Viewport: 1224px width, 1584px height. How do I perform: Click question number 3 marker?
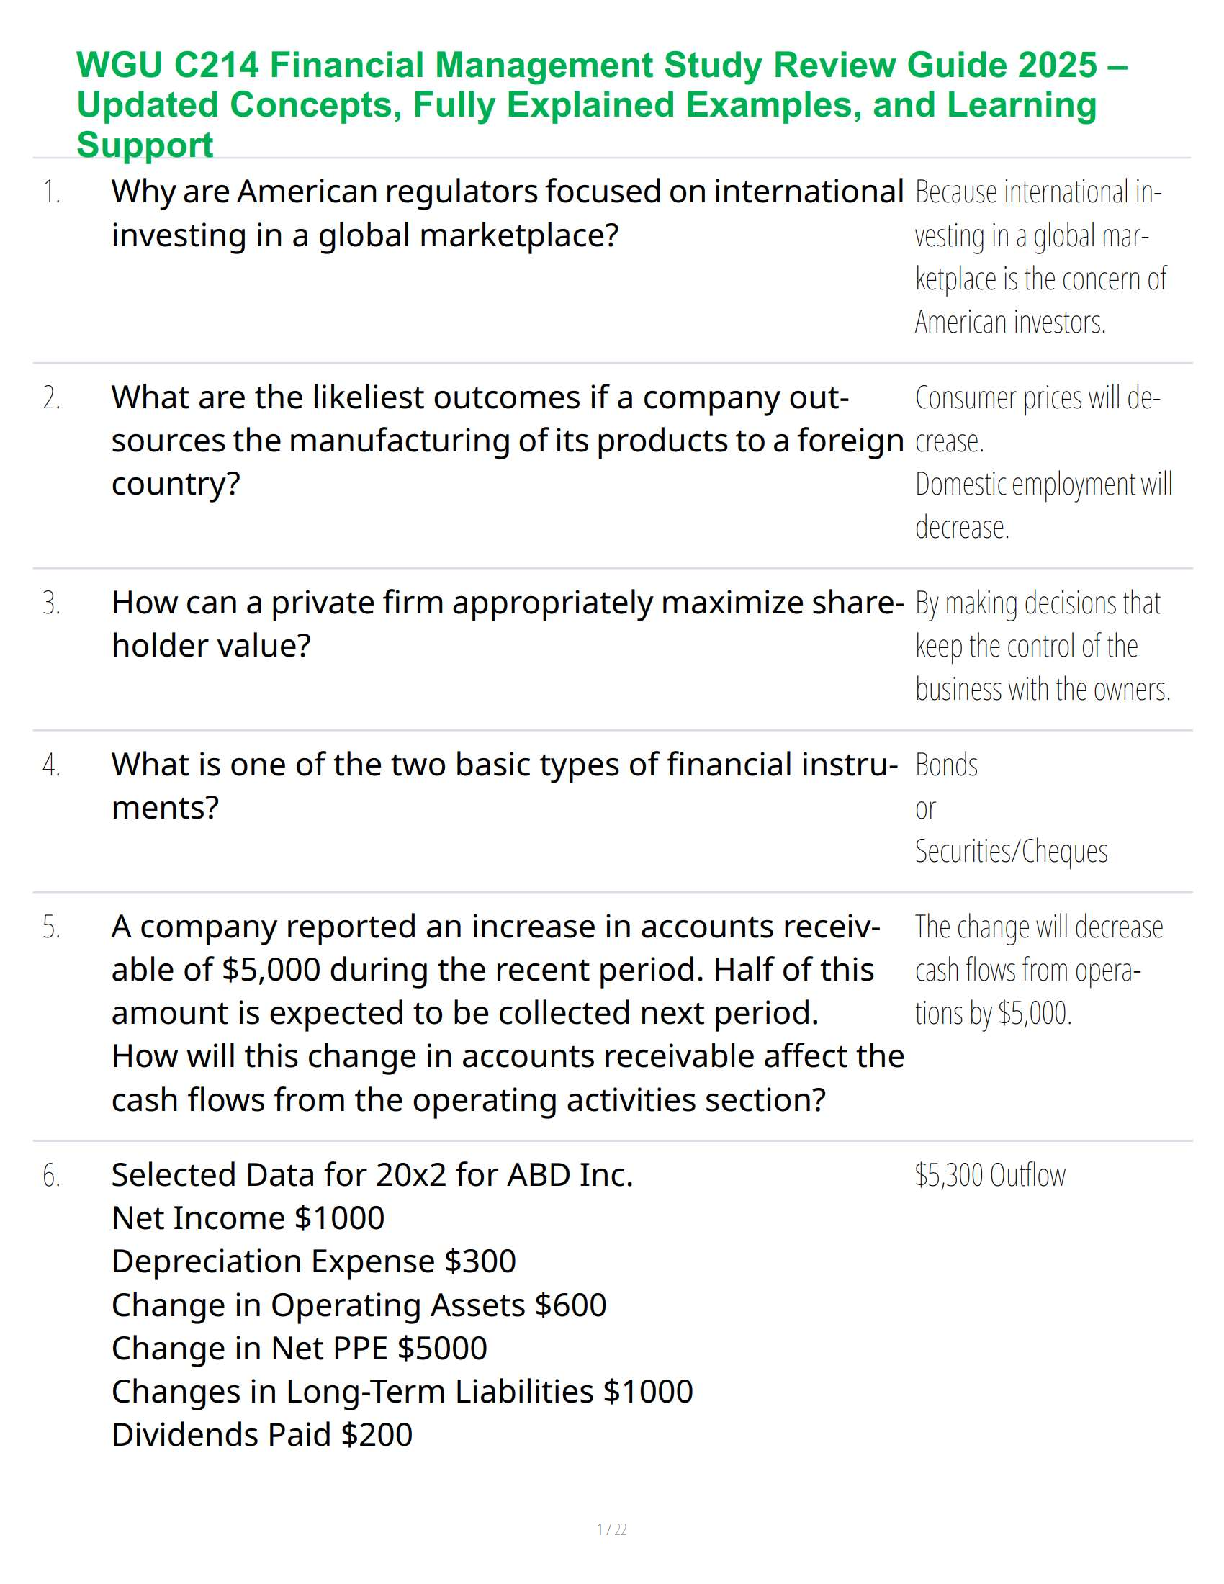(x=51, y=603)
